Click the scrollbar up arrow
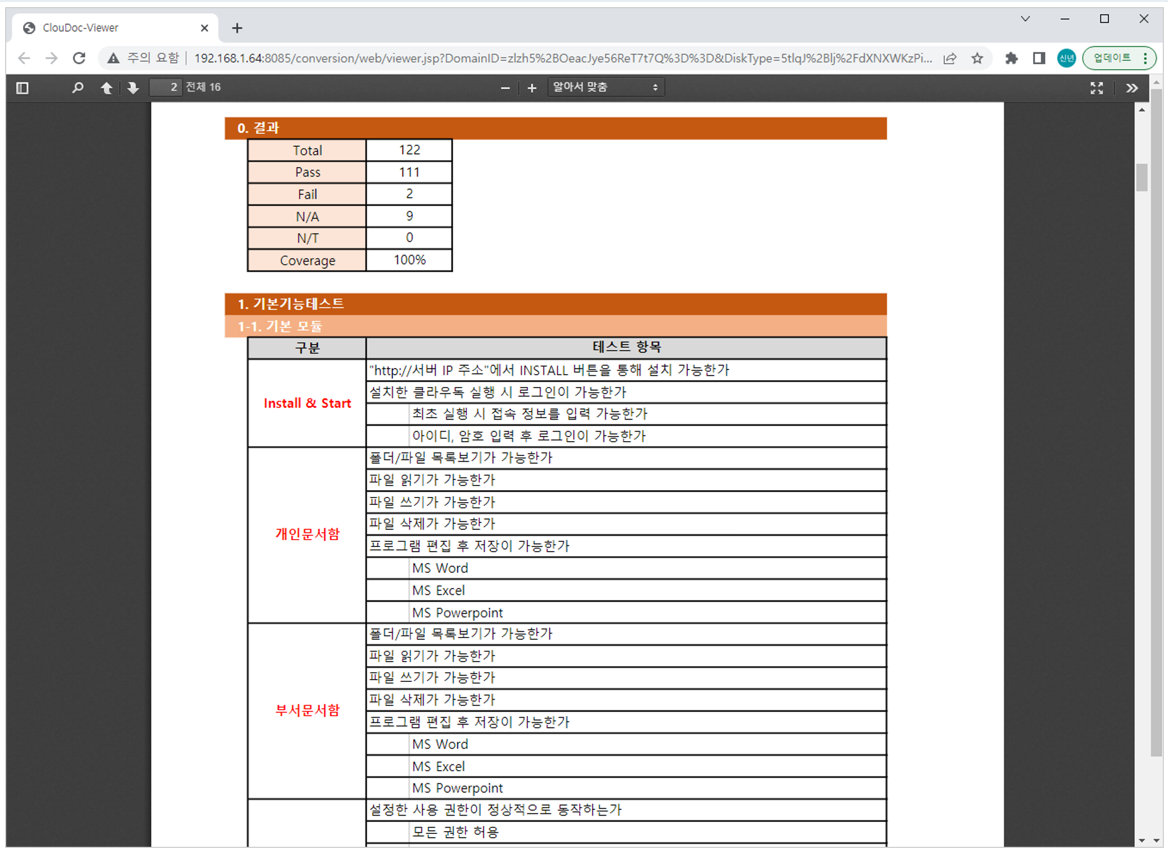The width and height of the screenshot is (1168, 853). [1141, 110]
